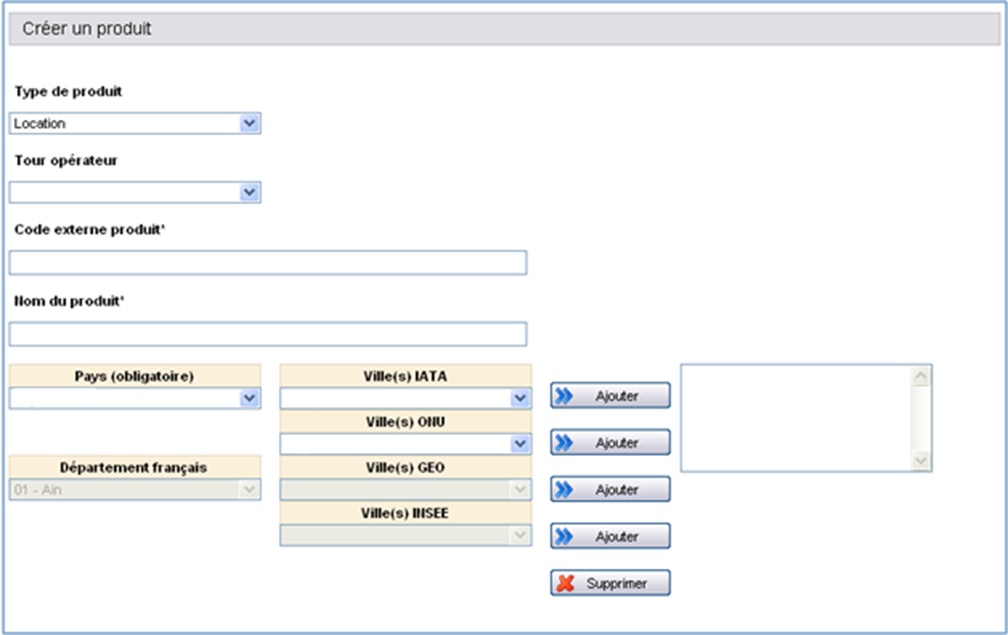This screenshot has height=635, width=1008.
Task: Click the red X icon on Supprimer
Action: pos(565,583)
